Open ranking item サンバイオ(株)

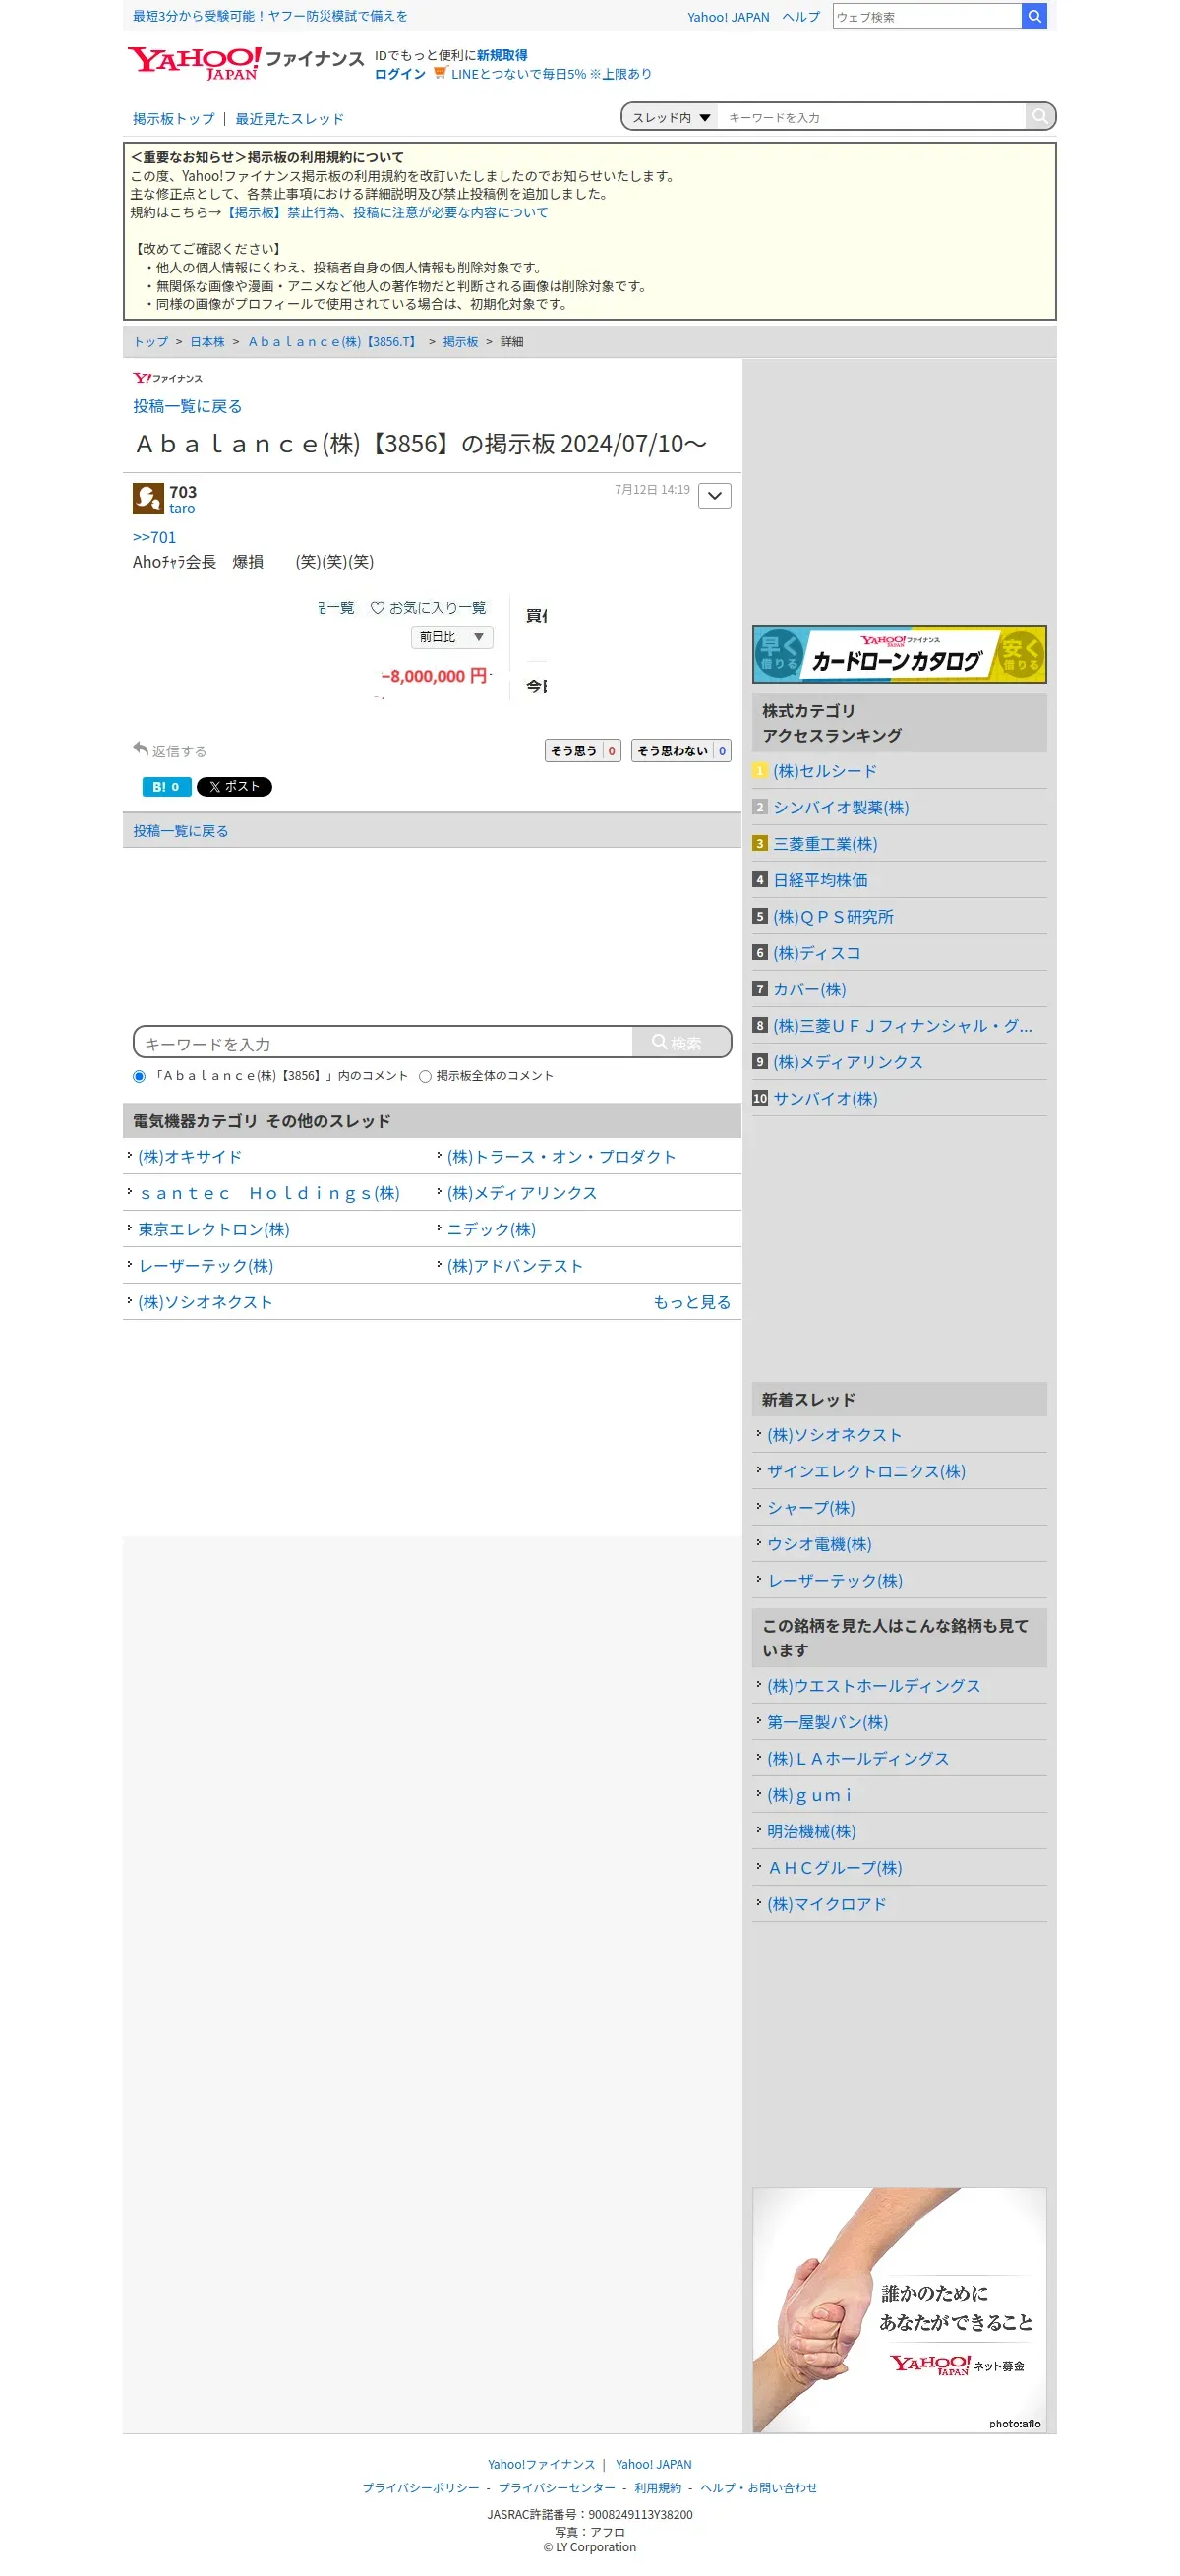825,1098
